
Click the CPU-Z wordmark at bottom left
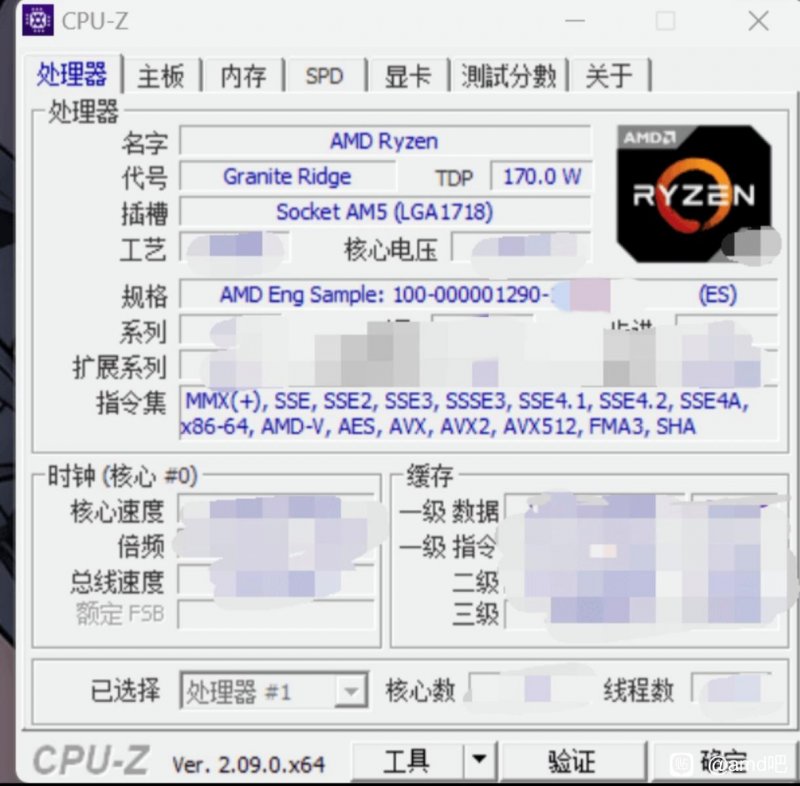(90, 760)
